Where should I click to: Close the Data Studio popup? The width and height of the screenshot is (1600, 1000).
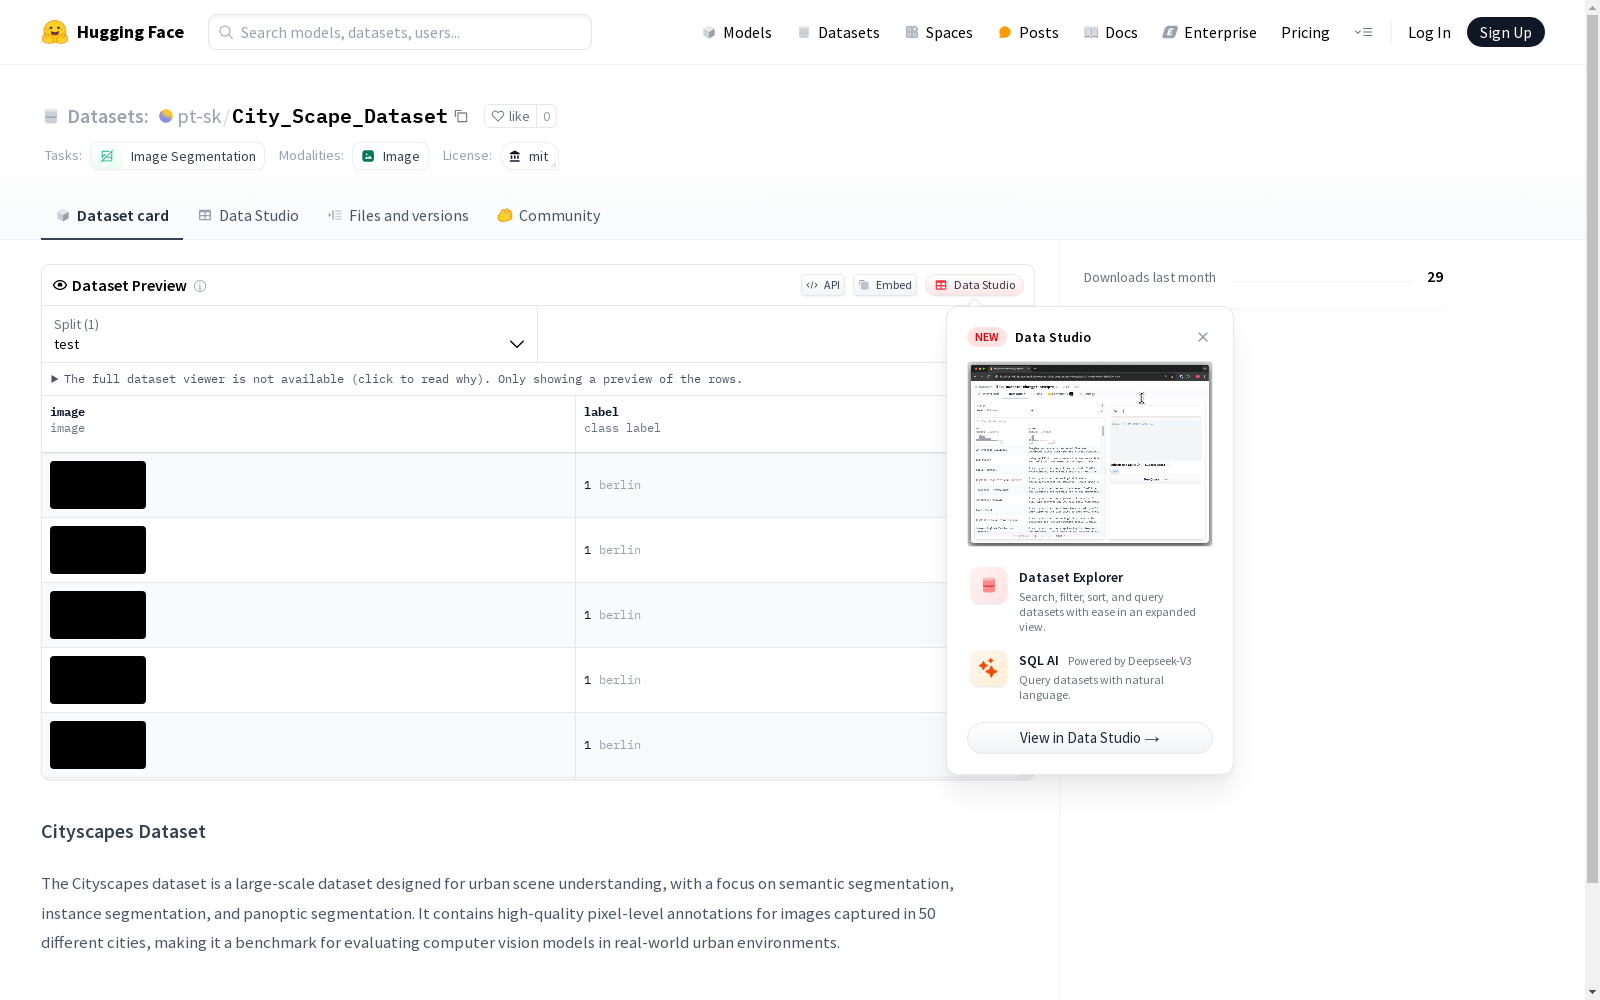[x=1203, y=337]
